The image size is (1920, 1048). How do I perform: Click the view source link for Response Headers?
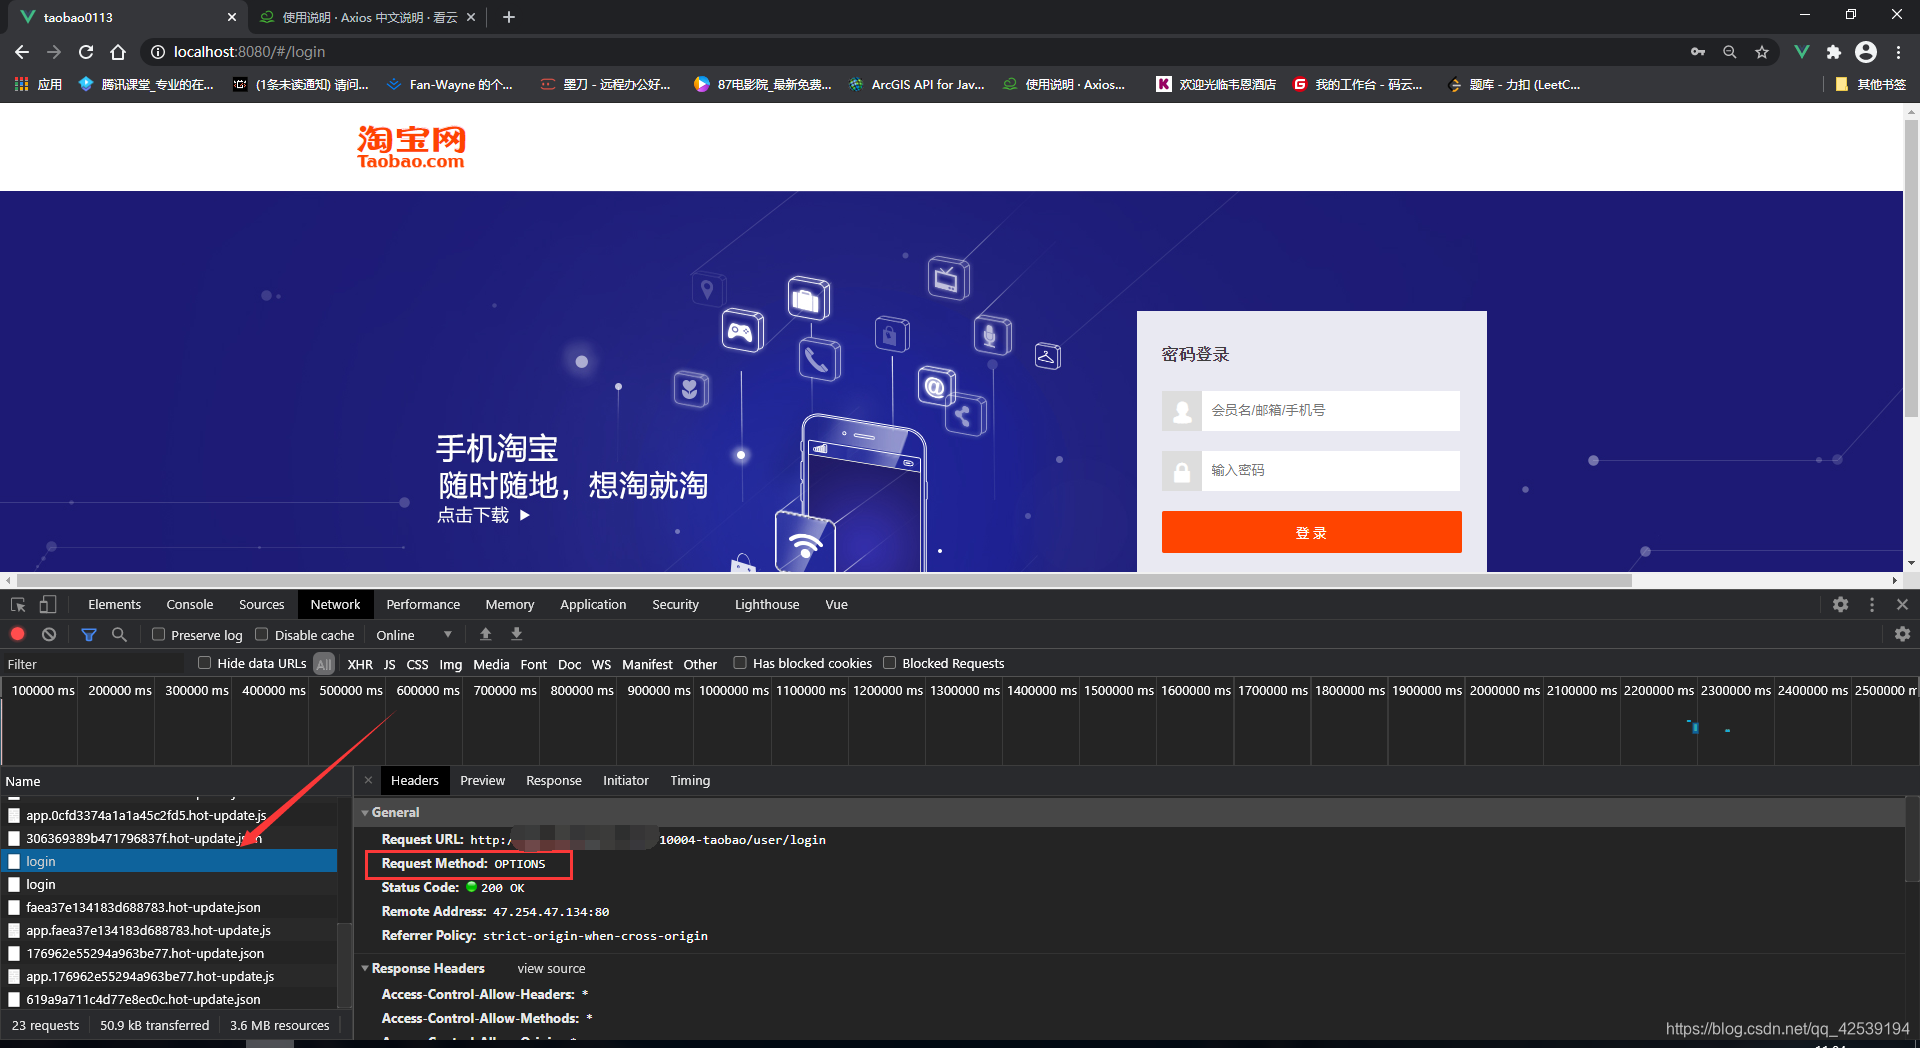tap(550, 968)
